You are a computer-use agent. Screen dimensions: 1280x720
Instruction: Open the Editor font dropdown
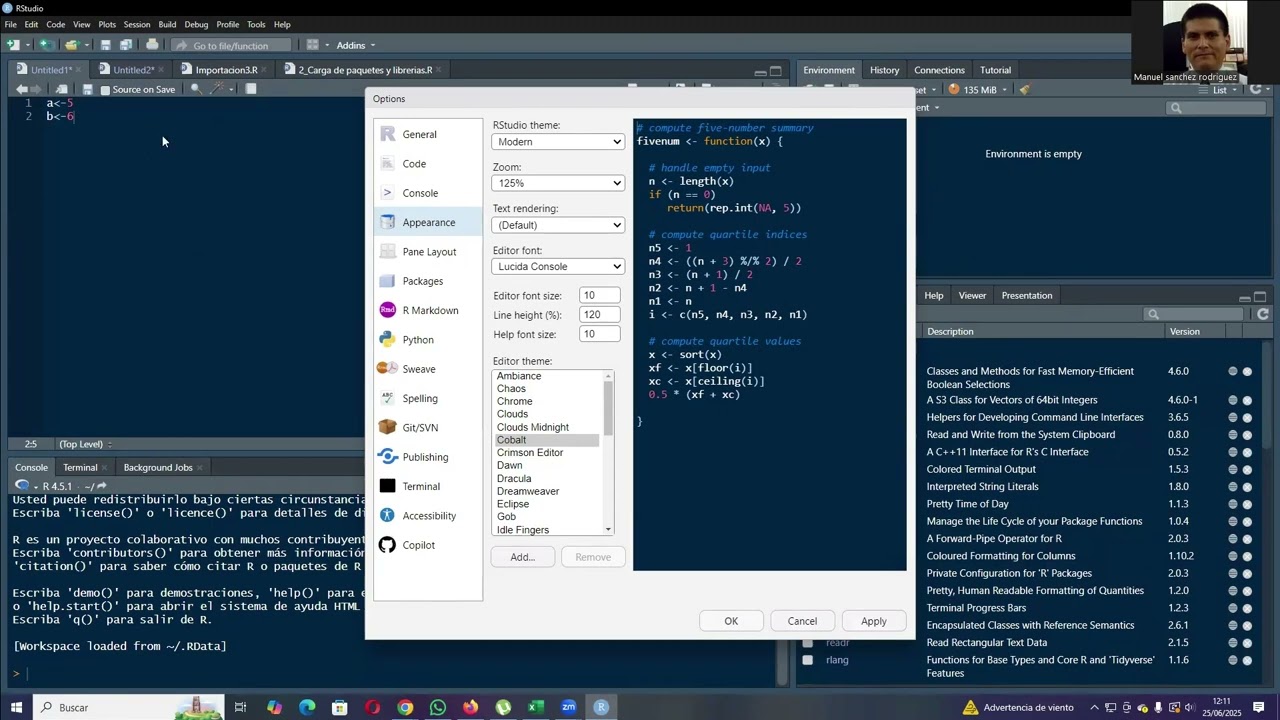point(558,266)
